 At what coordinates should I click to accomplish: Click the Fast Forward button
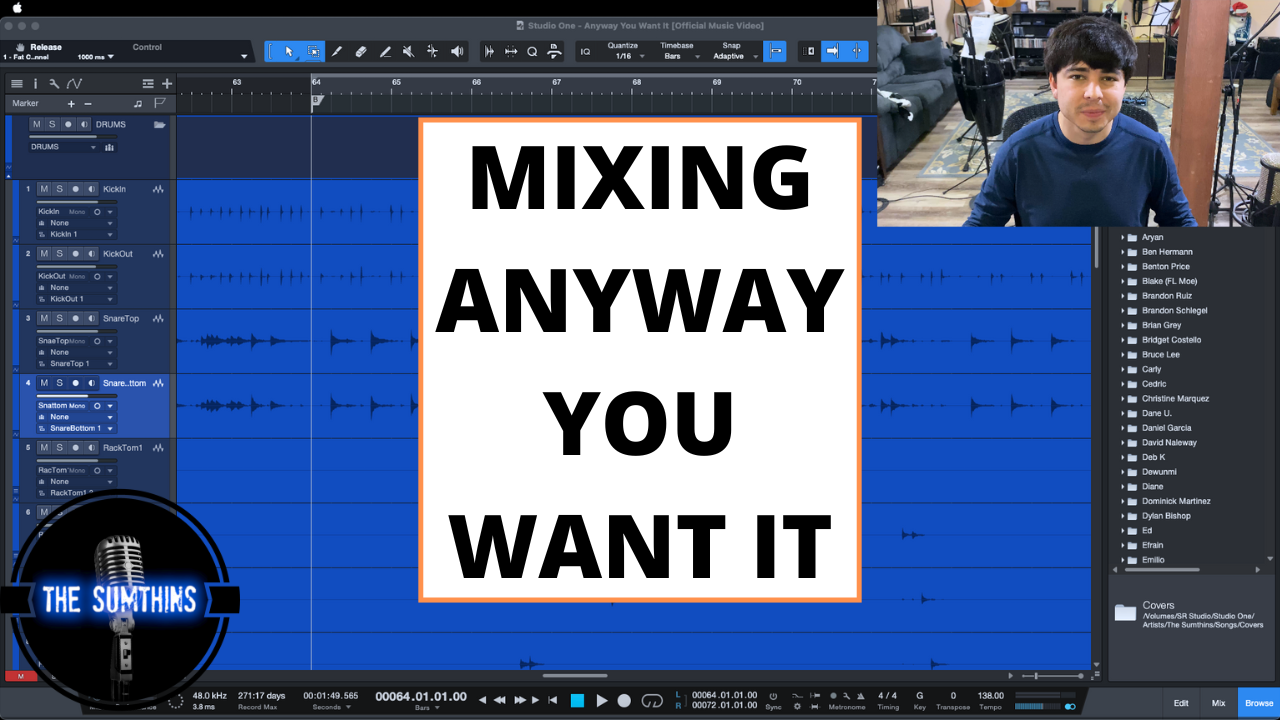(519, 700)
